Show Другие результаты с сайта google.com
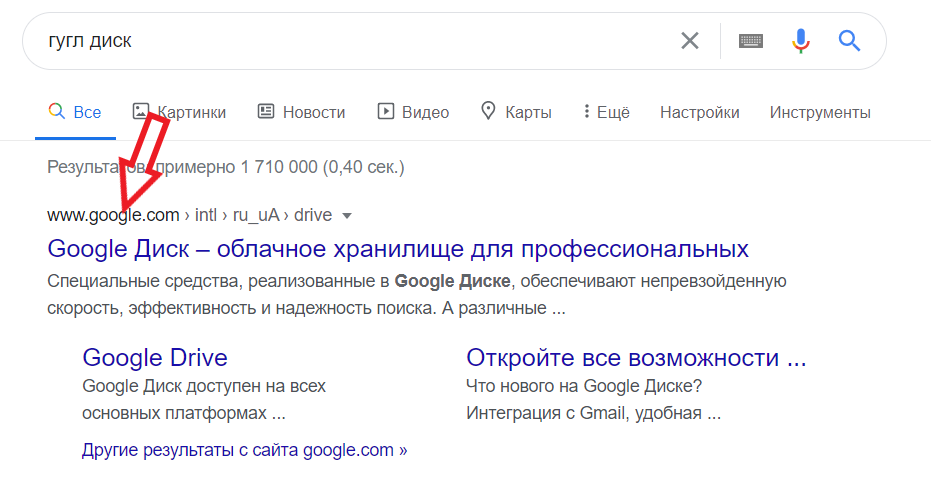This screenshot has width=931, height=490. pos(245,450)
